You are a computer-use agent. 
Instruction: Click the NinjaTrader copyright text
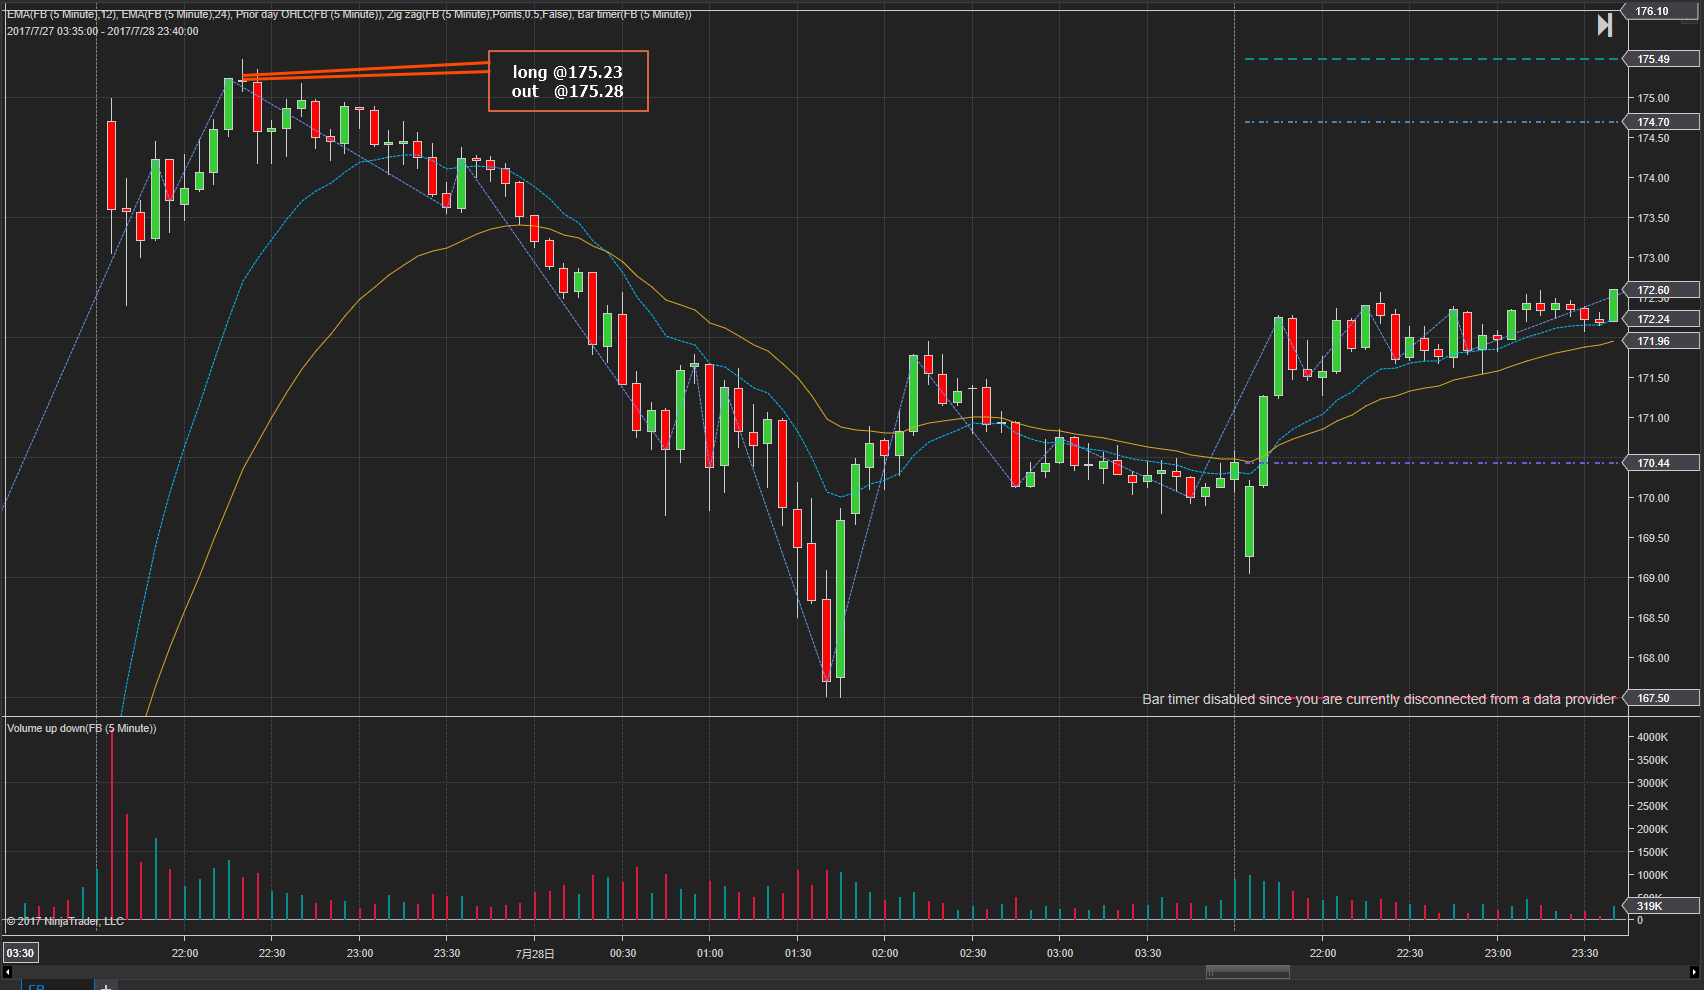[x=65, y=921]
